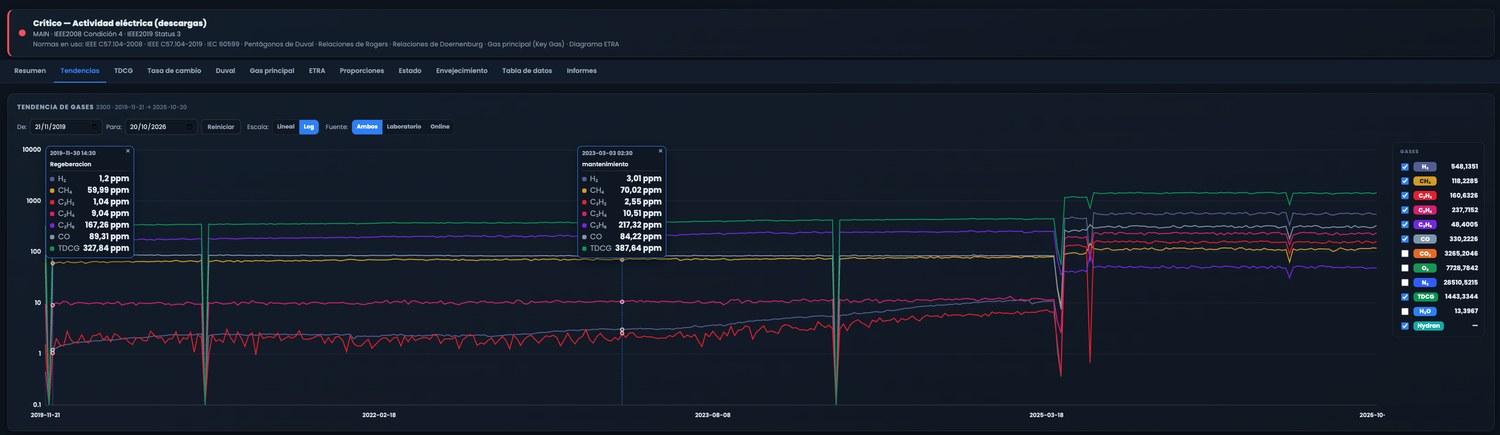Select Online as data source

click(x=440, y=127)
